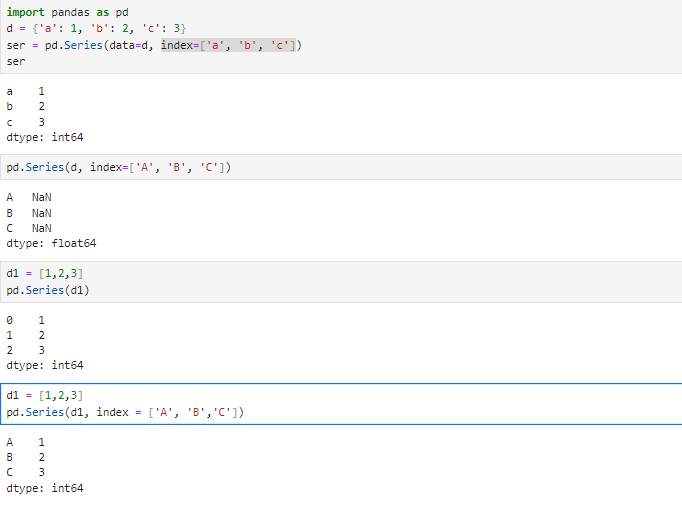Select output row 'B NaN'
Viewport: 682px width, 505px height.
29,213
